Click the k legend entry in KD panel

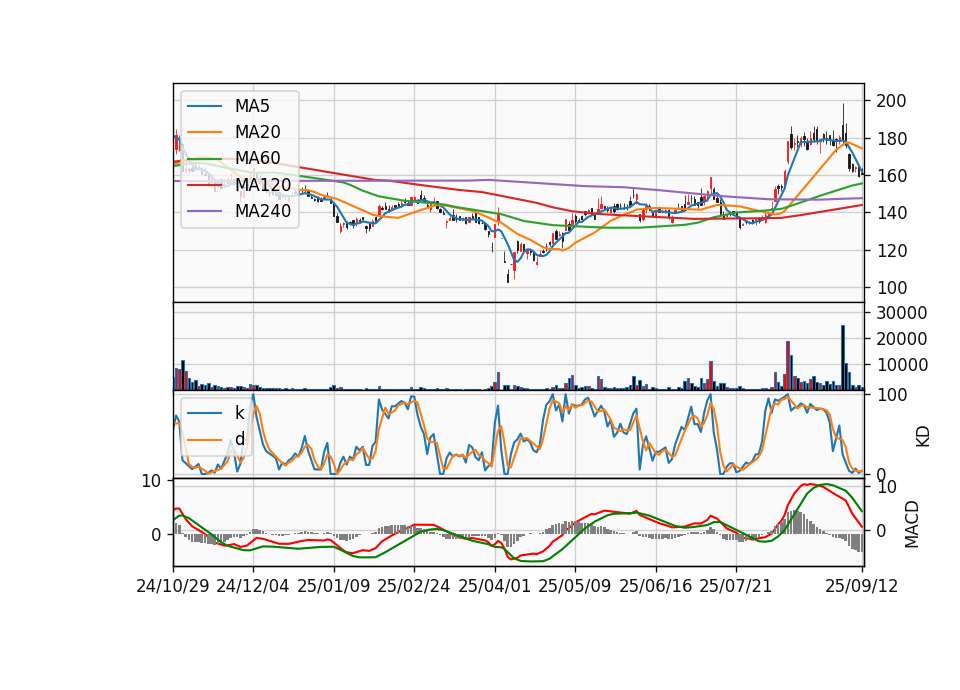239,413
